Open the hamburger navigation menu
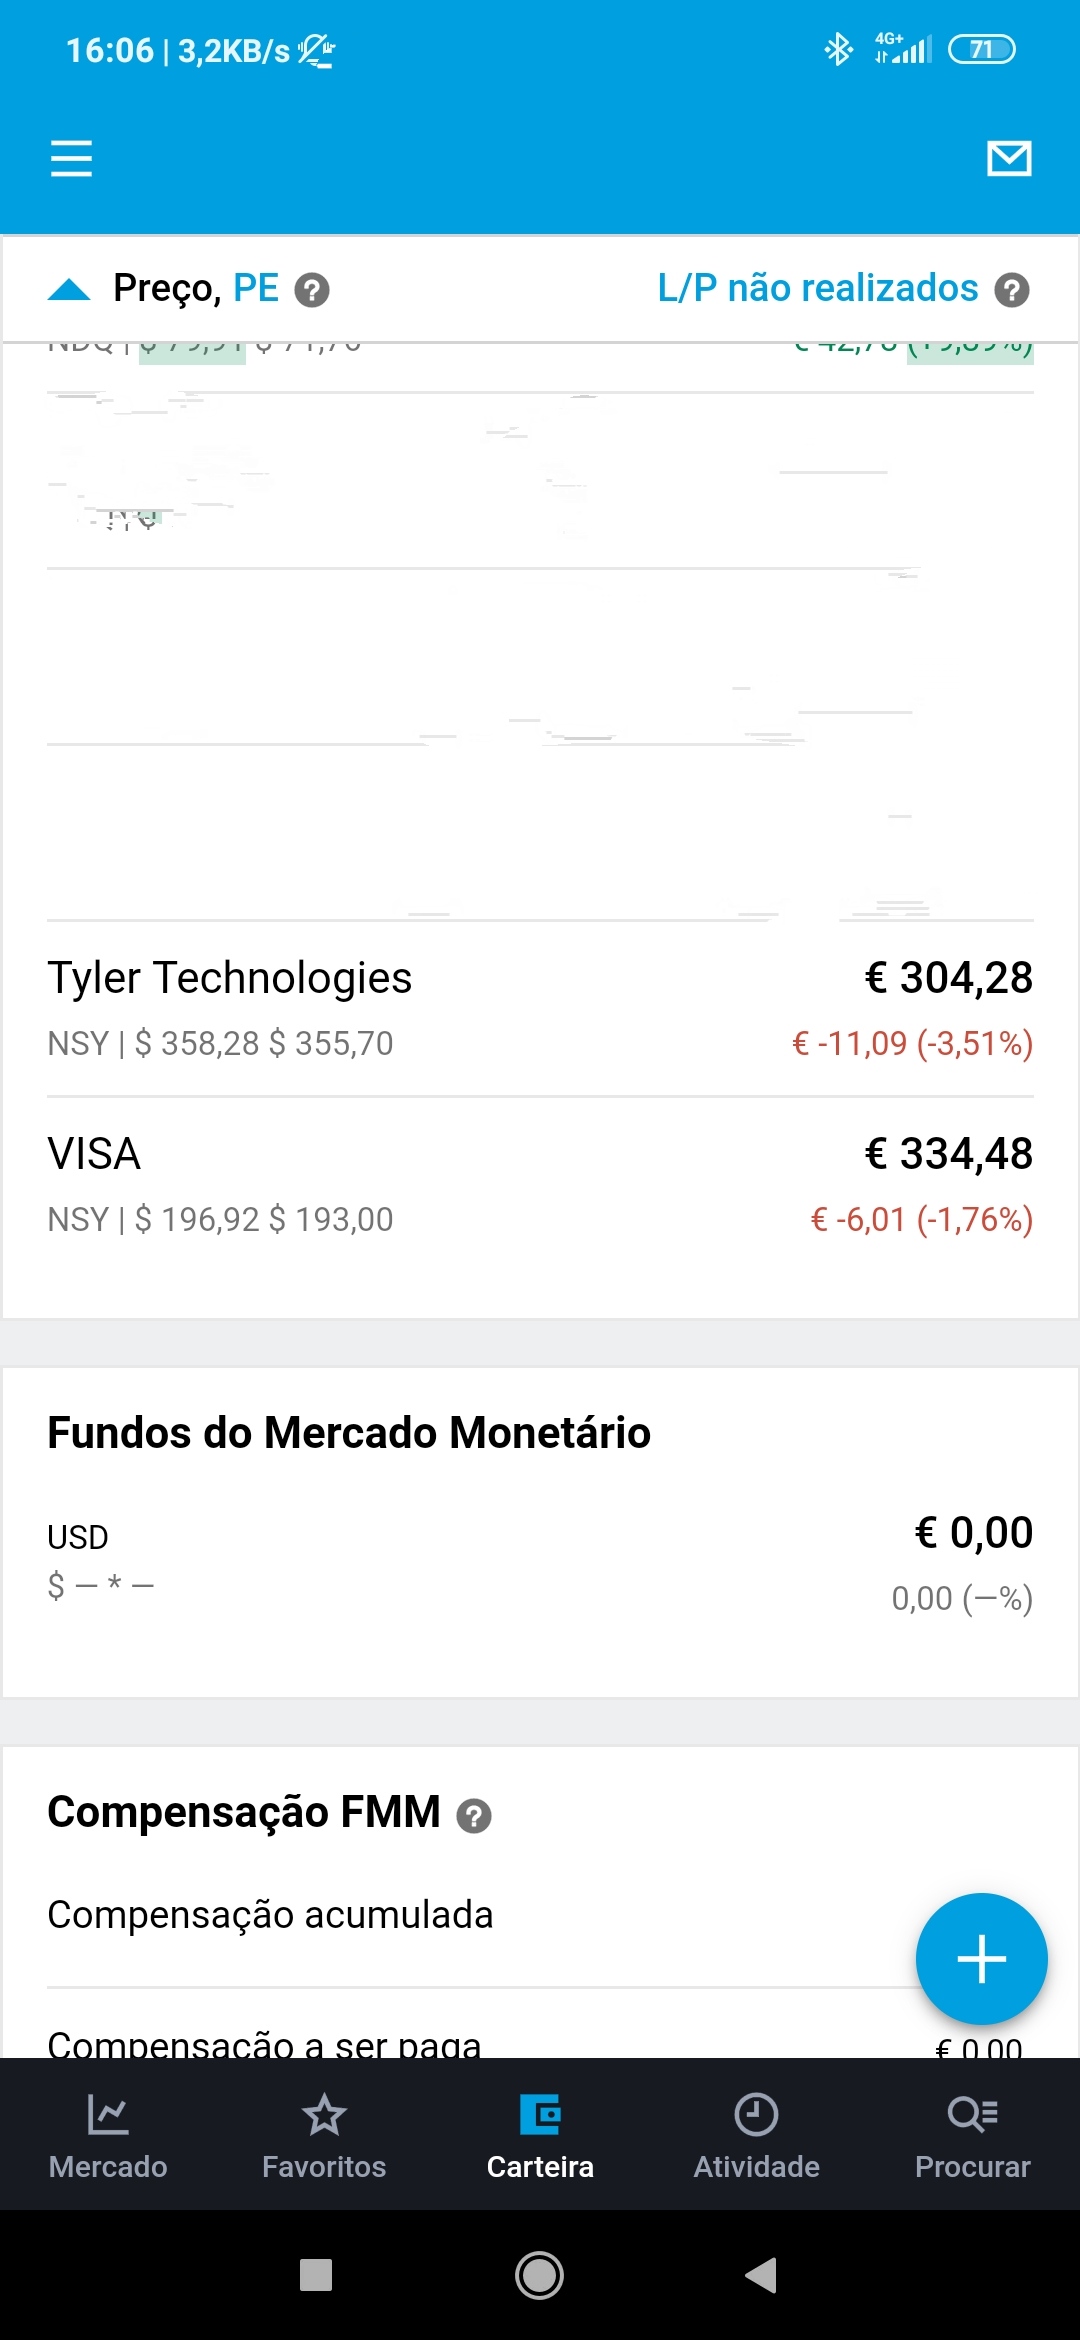Image resolution: width=1080 pixels, height=2340 pixels. [x=71, y=158]
